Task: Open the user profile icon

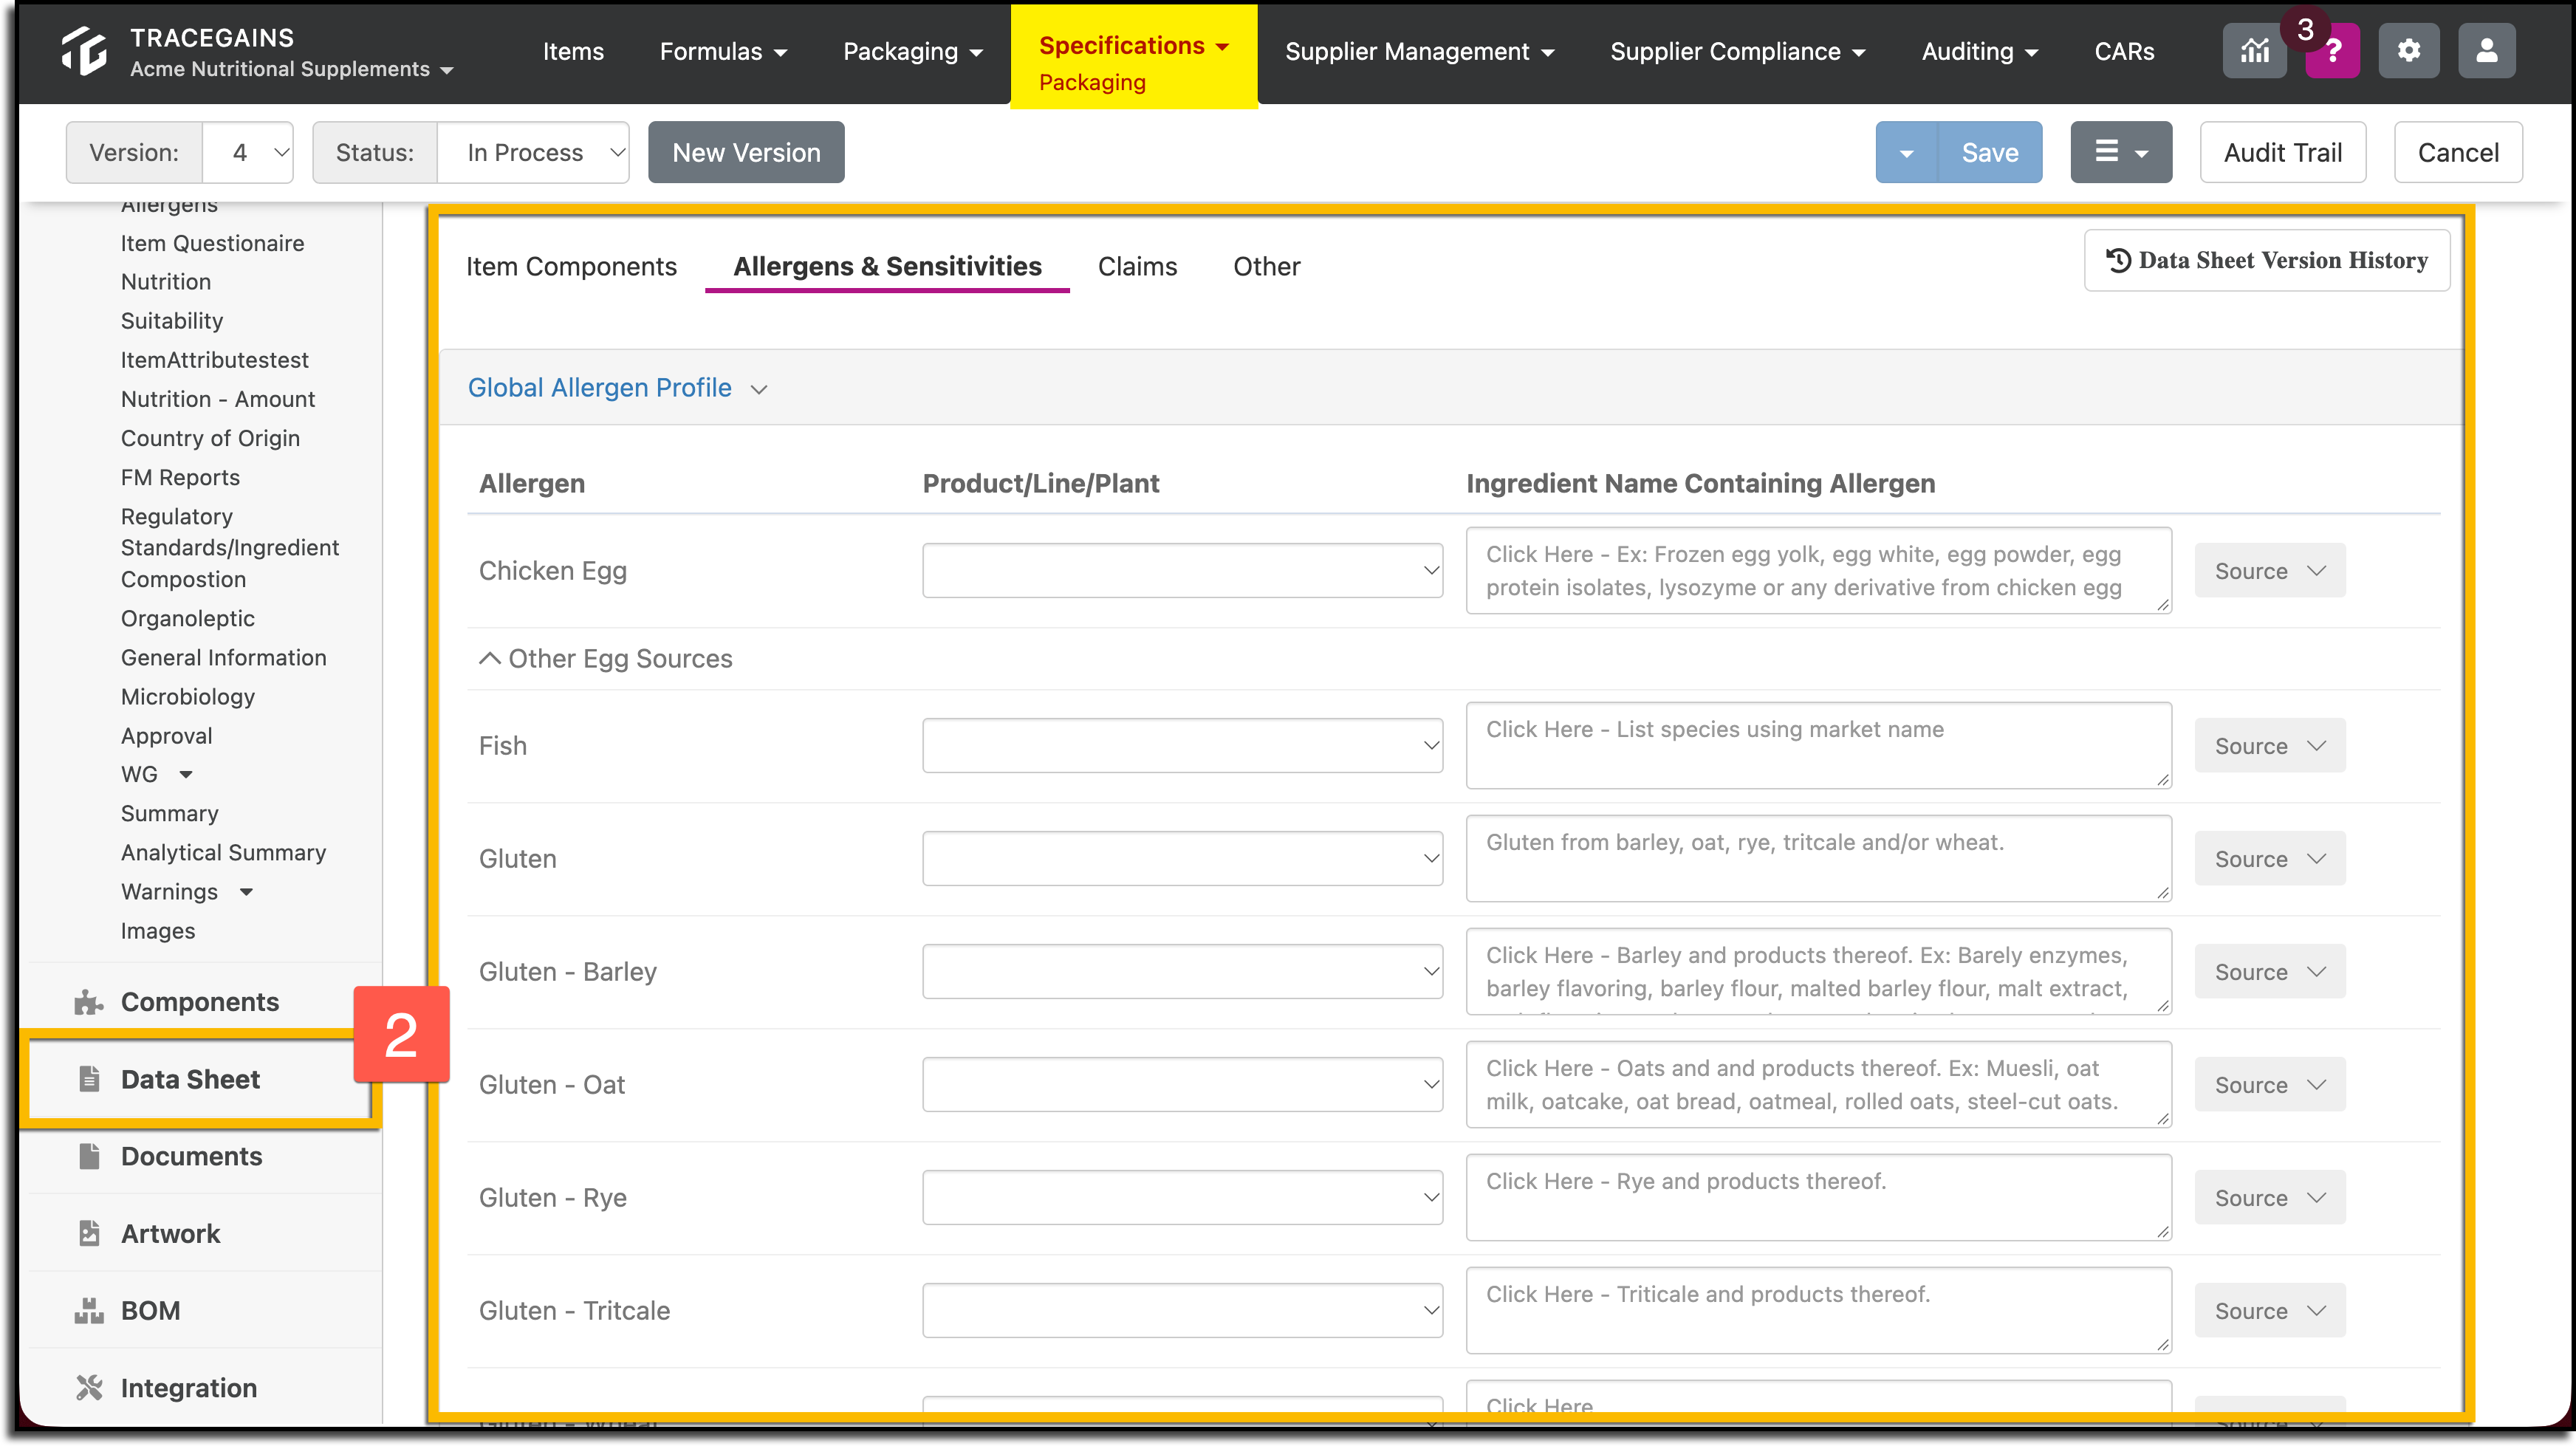Action: 2487,51
